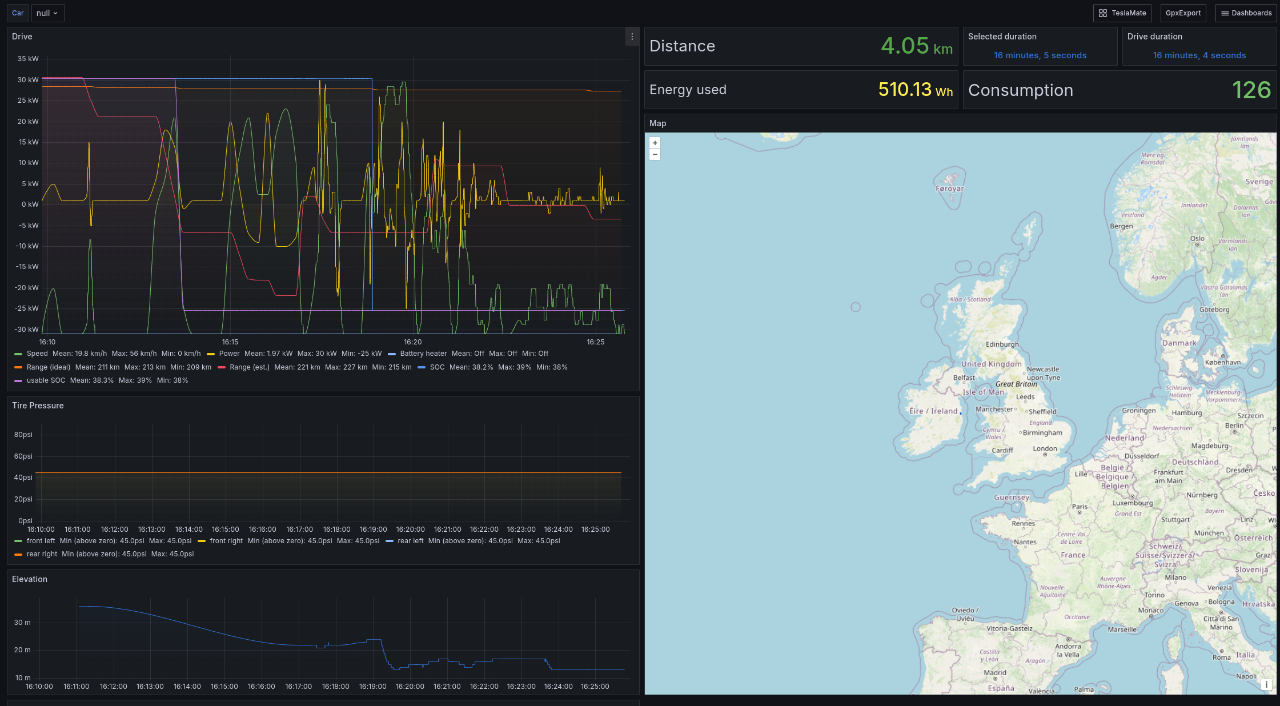Screen dimensions: 1280x706
Task: Toggle Battery heater series in legend
Action: pos(422,353)
